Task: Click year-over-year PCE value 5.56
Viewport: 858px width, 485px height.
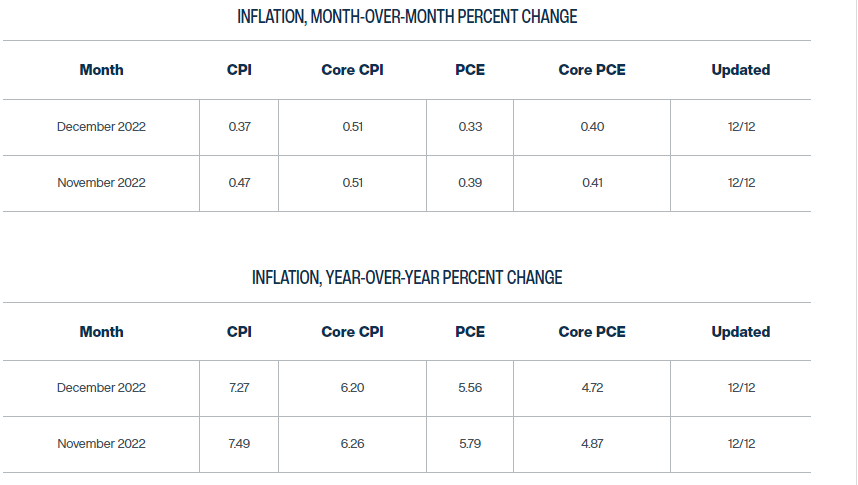Action: point(470,388)
